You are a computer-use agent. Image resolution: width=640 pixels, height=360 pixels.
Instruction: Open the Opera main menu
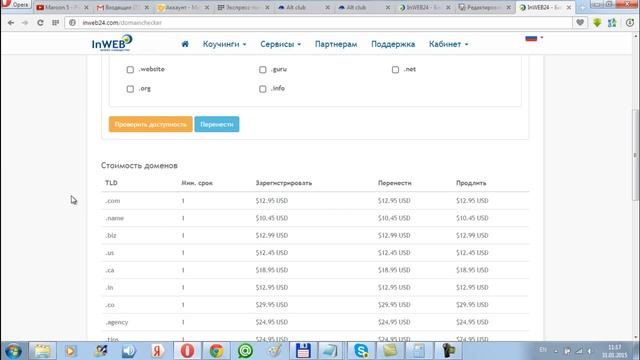point(16,4)
